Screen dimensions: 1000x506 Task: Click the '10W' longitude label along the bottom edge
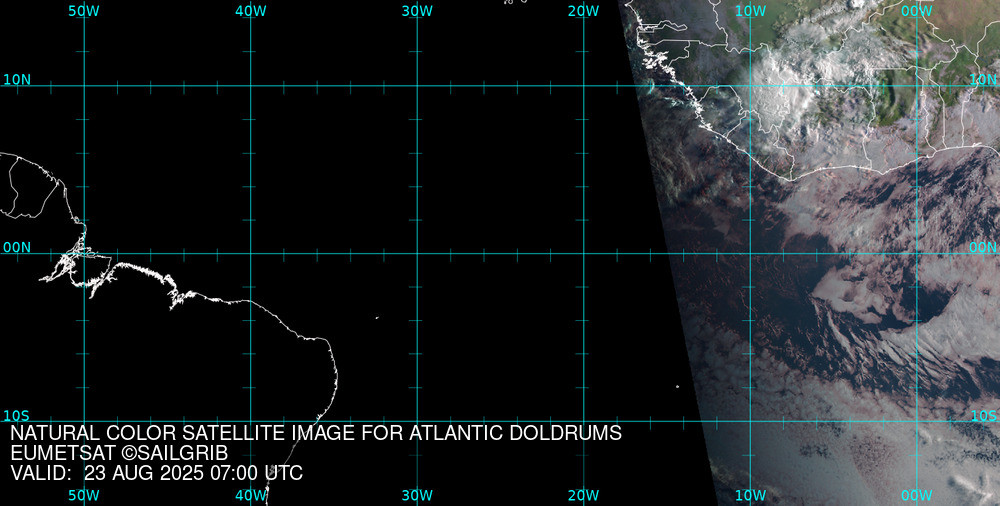coord(751,496)
